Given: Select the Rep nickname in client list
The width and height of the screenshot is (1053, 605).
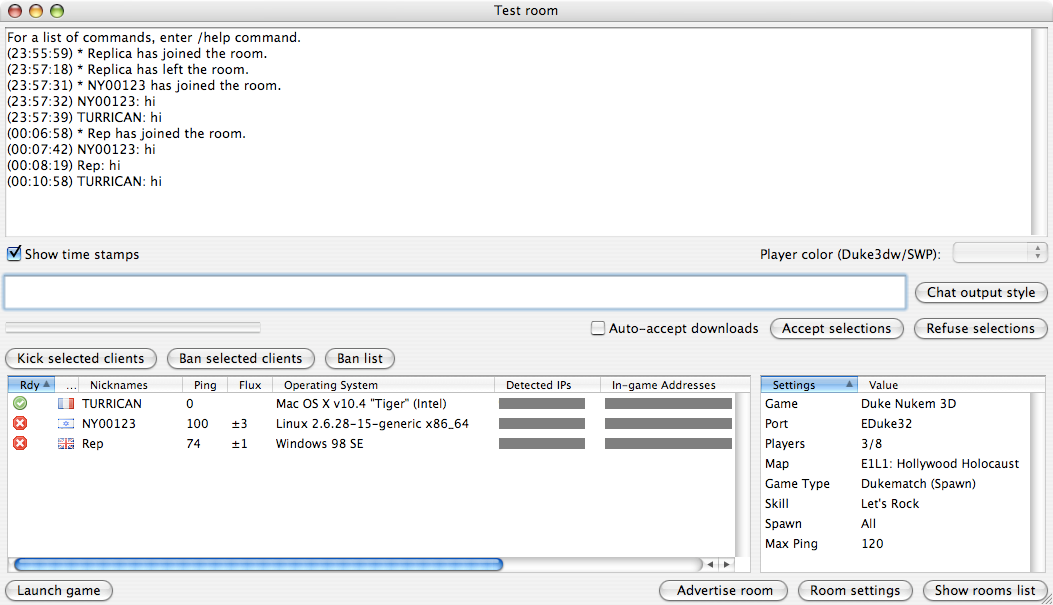Looking at the screenshot, I should 93,444.
